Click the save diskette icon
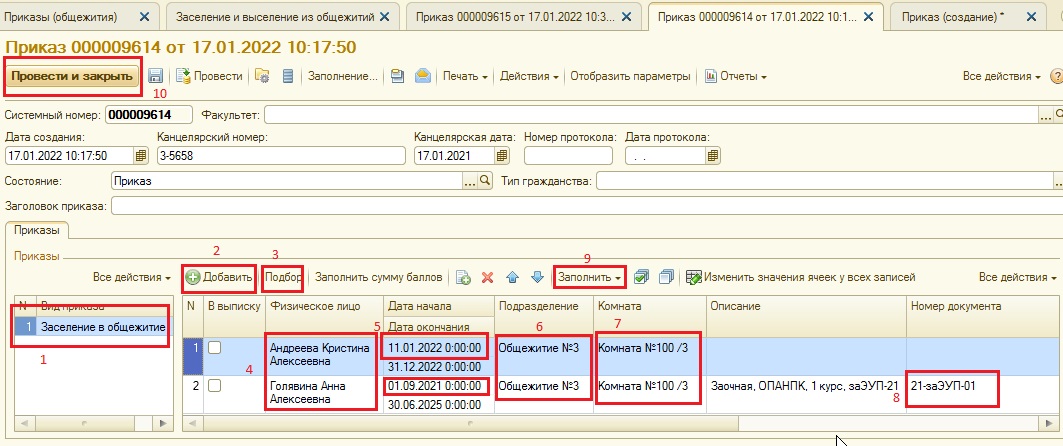The width and height of the screenshot is (1063, 446). pos(157,76)
